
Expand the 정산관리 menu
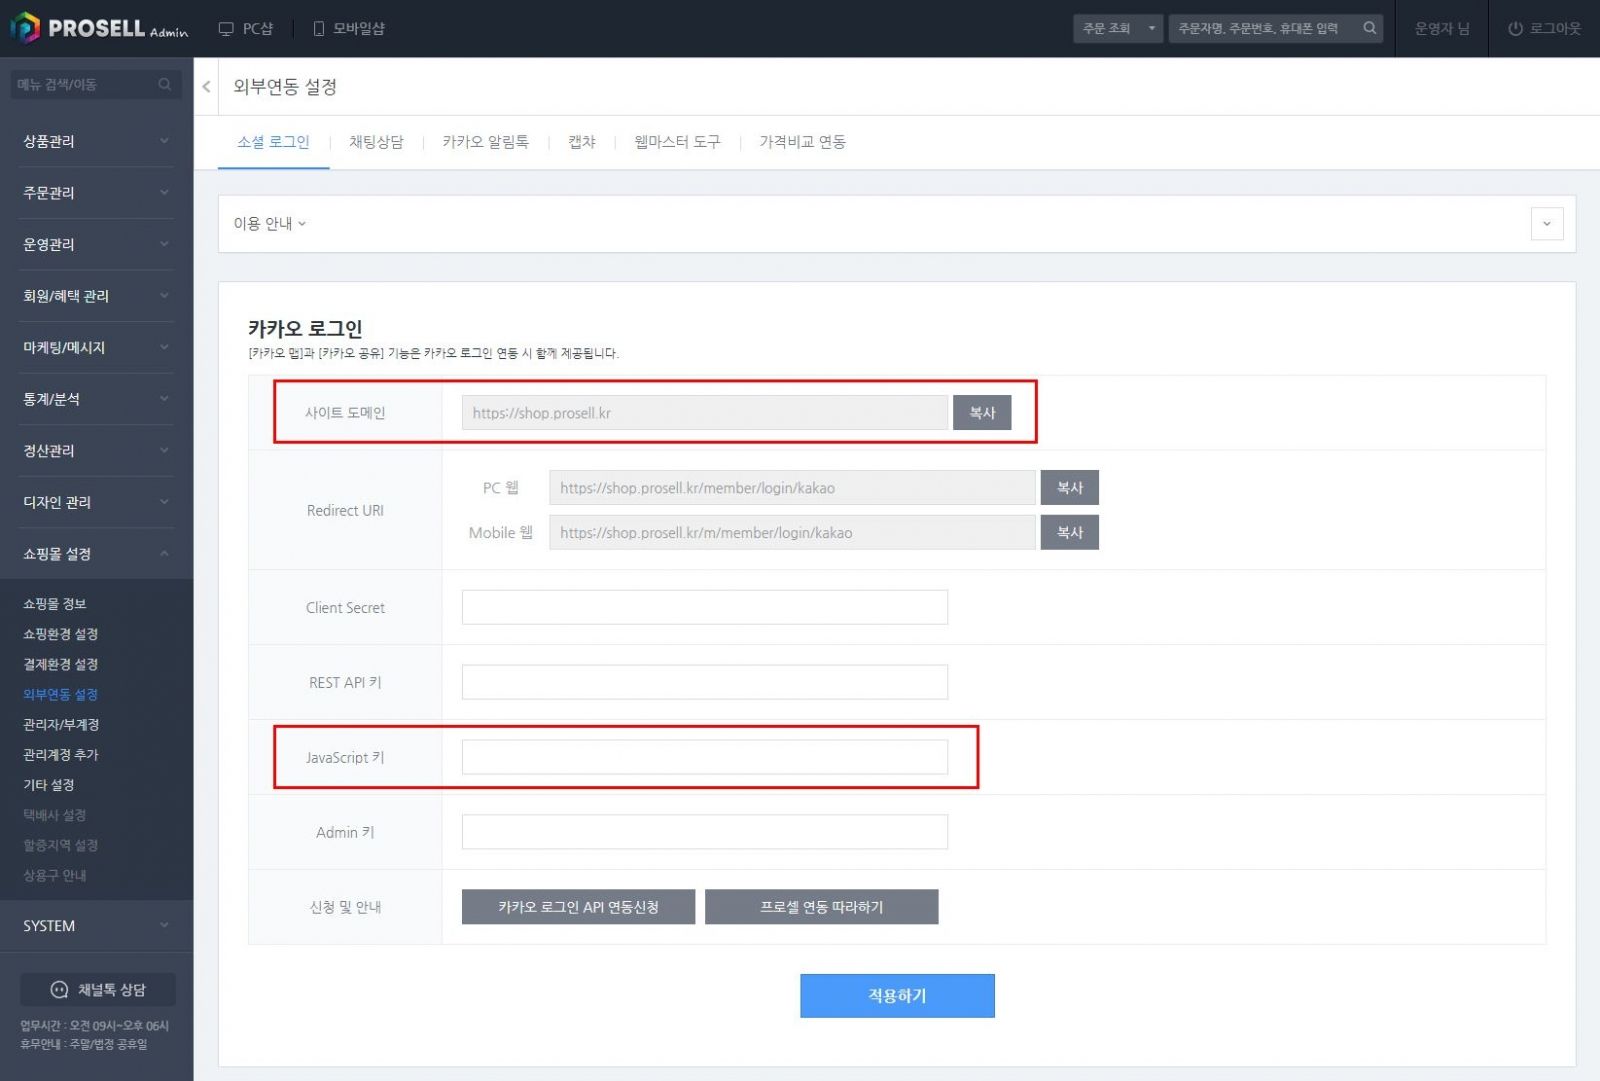click(96, 451)
